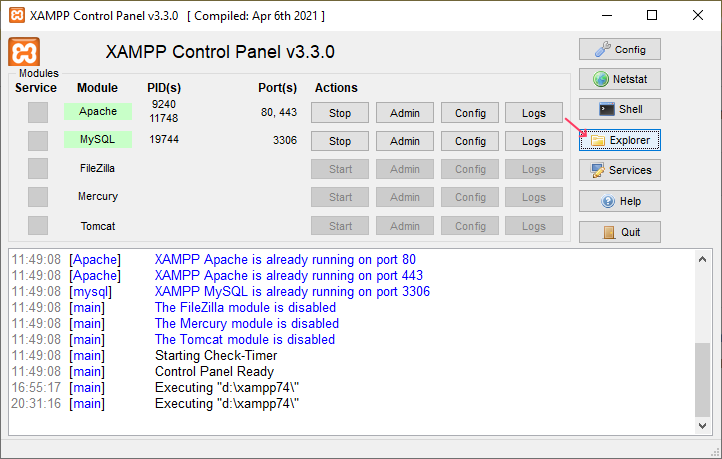Click log line Mercury module is disabled
The image size is (722, 459).
(247, 324)
